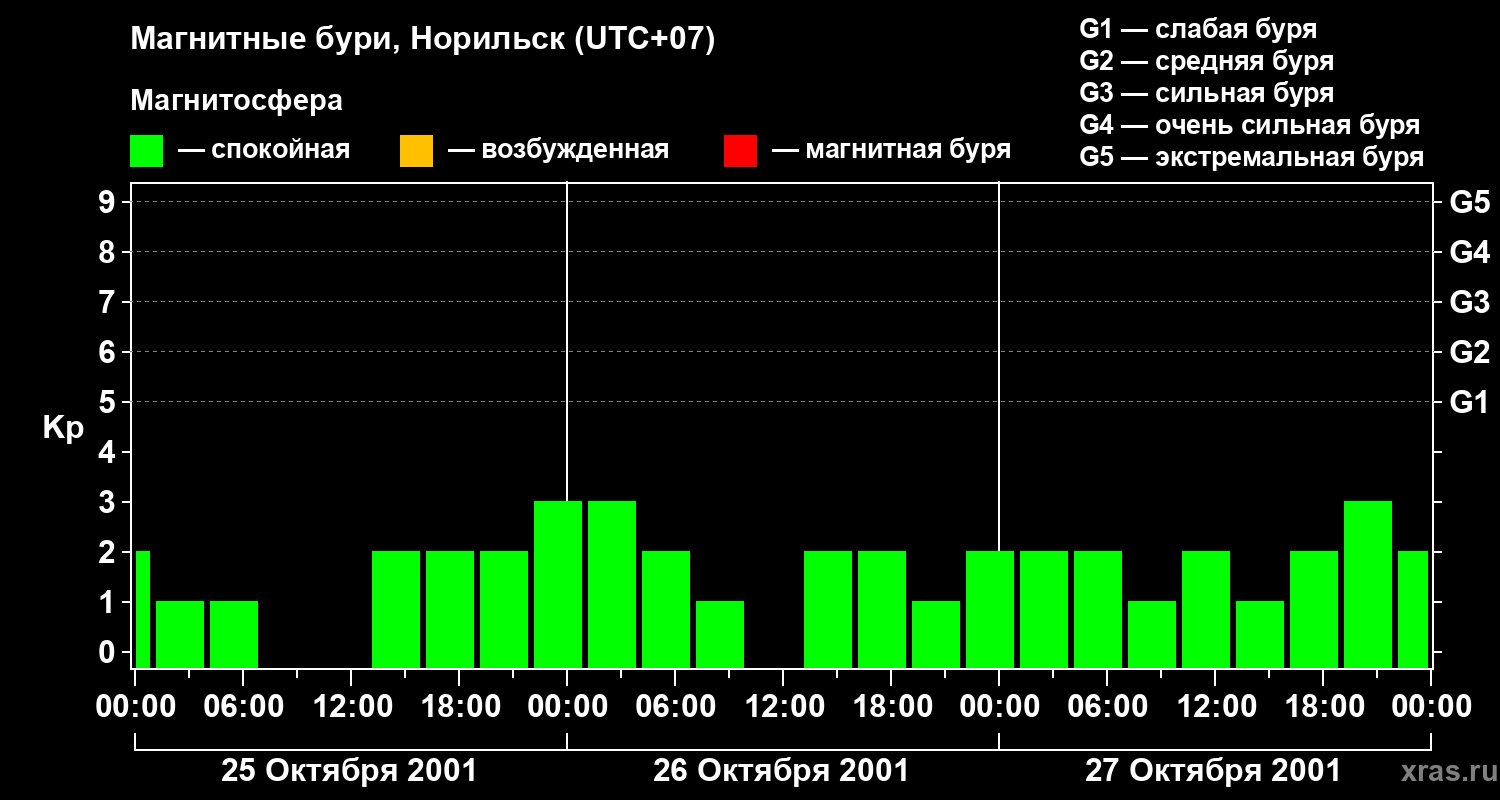Select the 'G2 — средняя буря' legend line
Screen dimensions: 1500x800
coord(1206,61)
